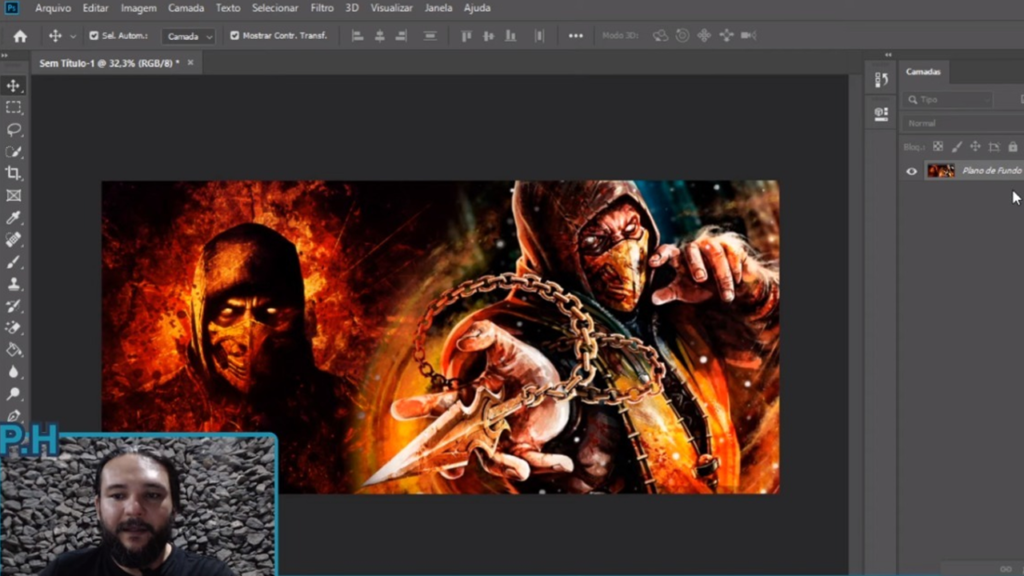Uncheck the Sel. Autom. checkbox
The height and width of the screenshot is (576, 1024).
[94, 36]
